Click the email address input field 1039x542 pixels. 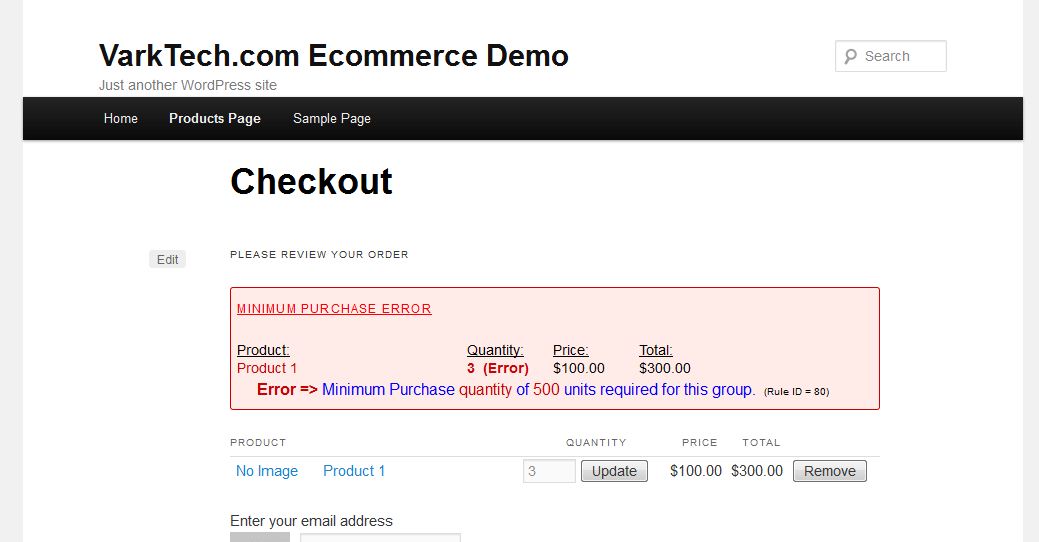click(x=380, y=537)
